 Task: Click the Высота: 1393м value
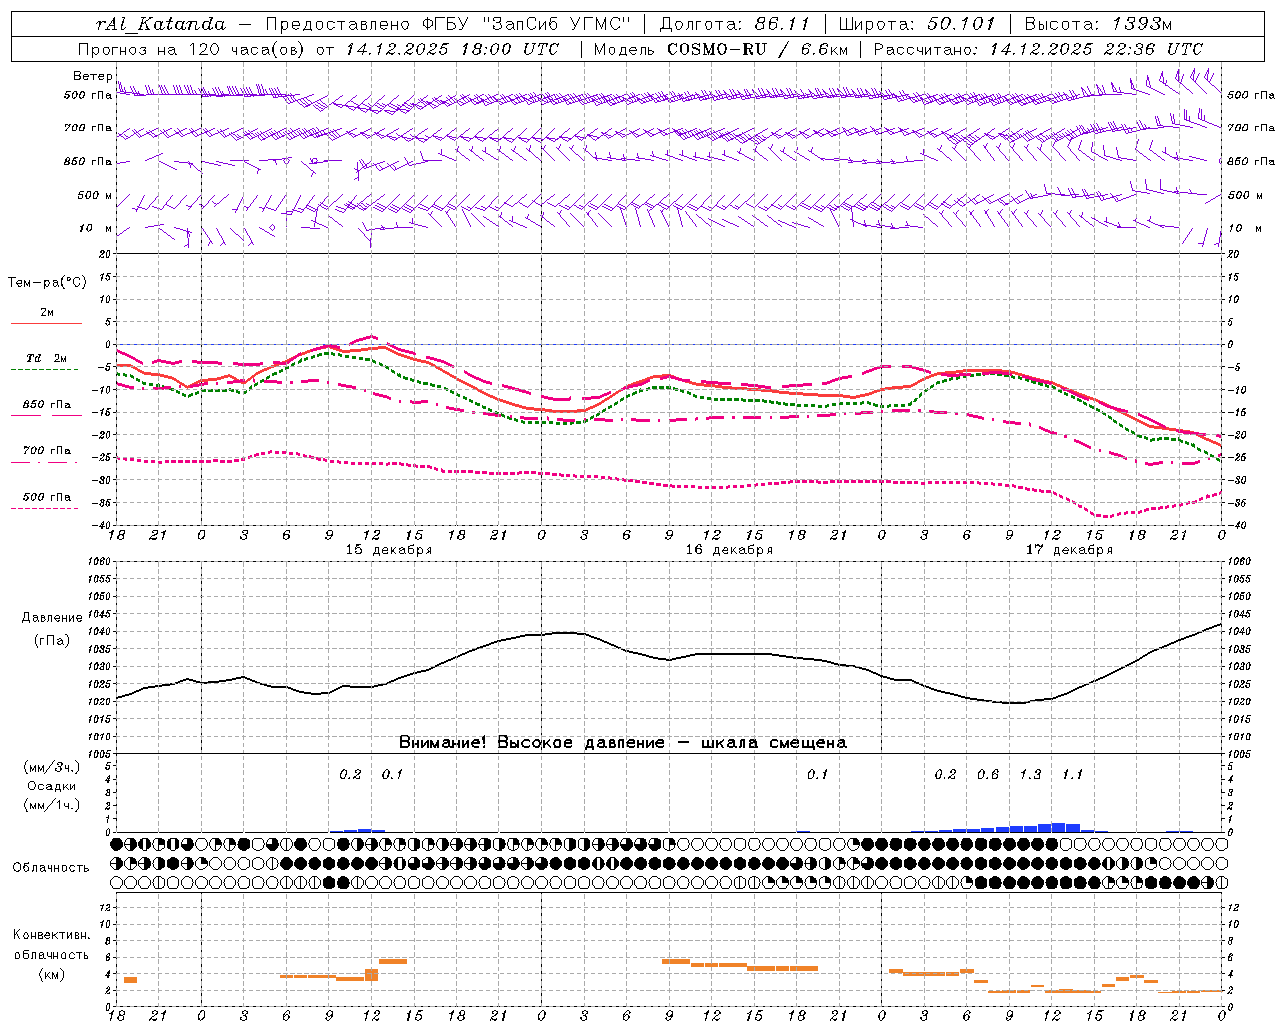click(1098, 24)
